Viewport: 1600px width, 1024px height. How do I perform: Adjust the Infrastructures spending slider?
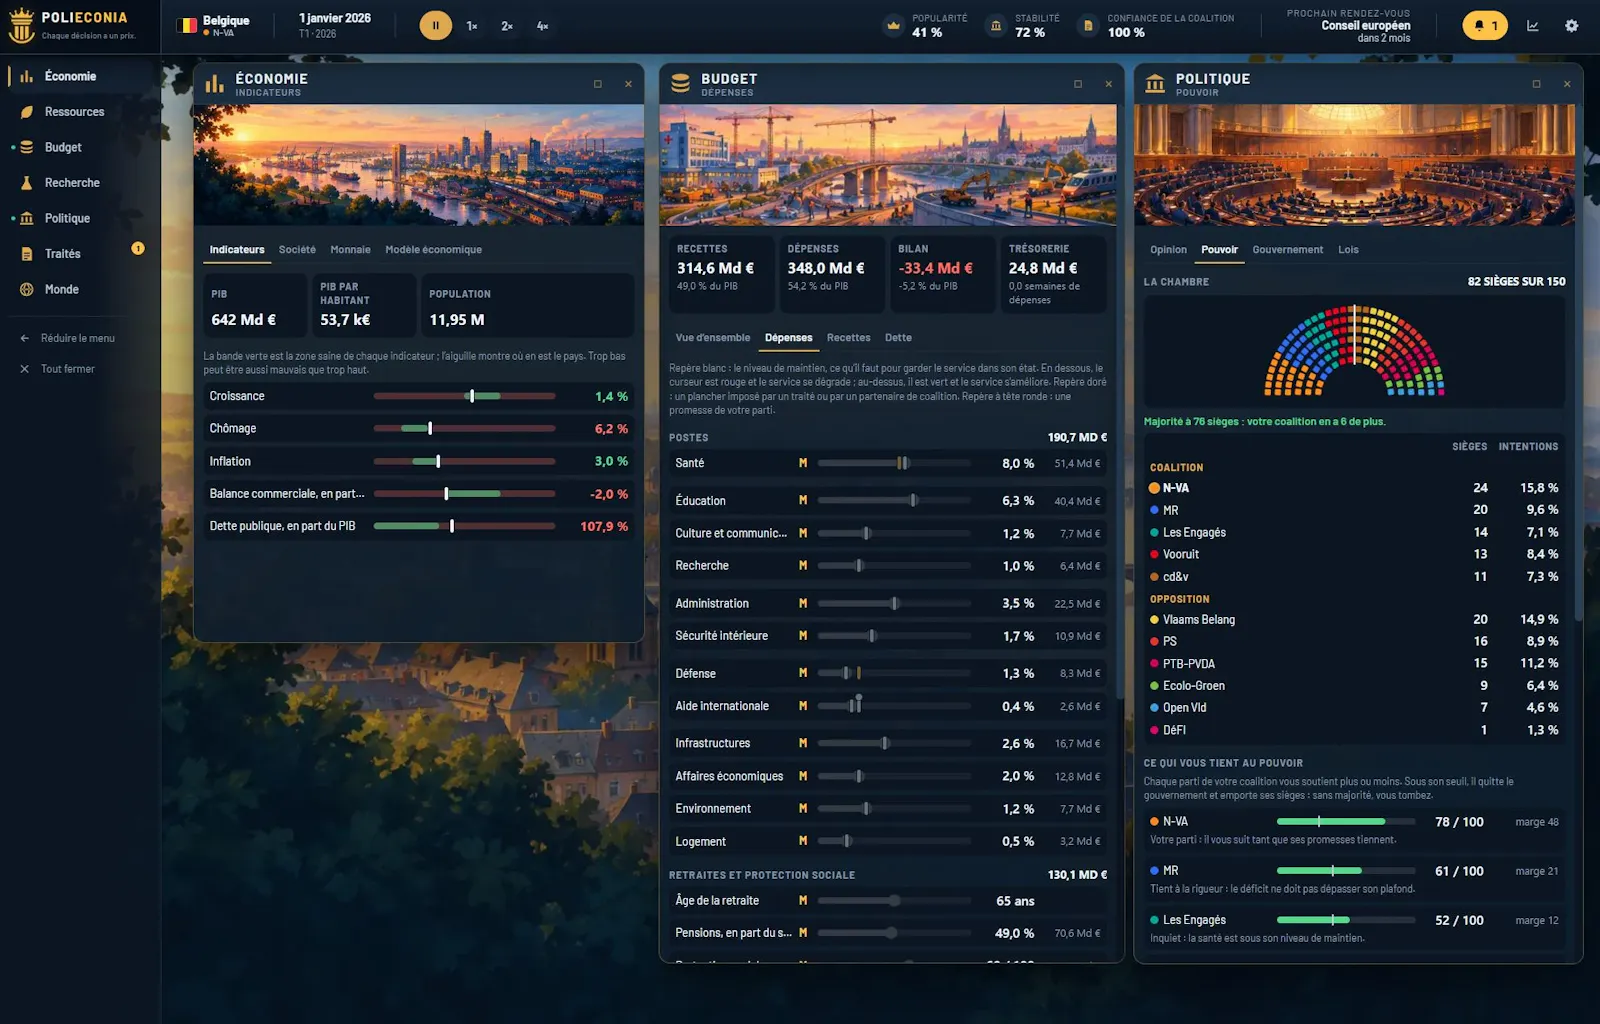coord(894,743)
